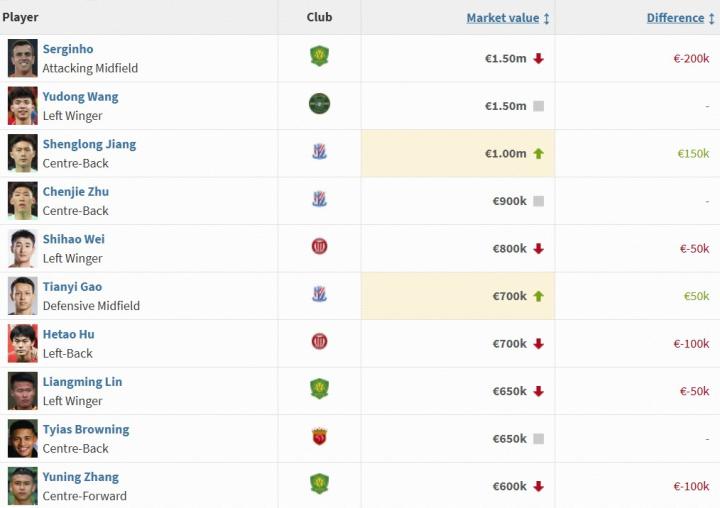
Task: Open Tianyi Gao's player profile link
Action: point(72,287)
